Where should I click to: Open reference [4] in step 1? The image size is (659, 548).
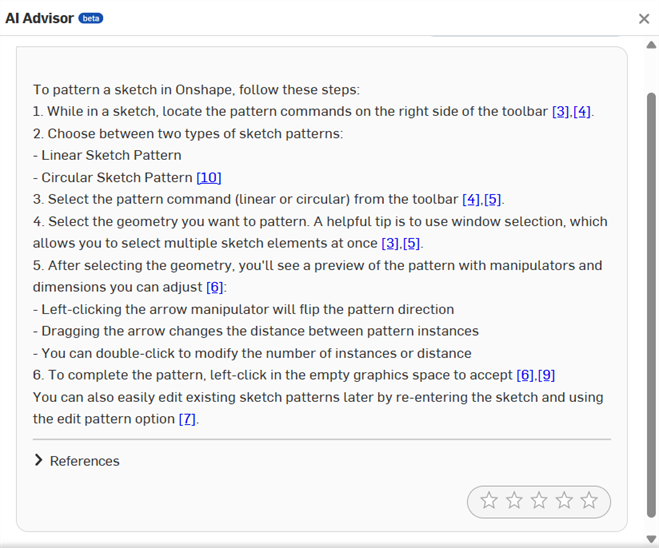[582, 111]
